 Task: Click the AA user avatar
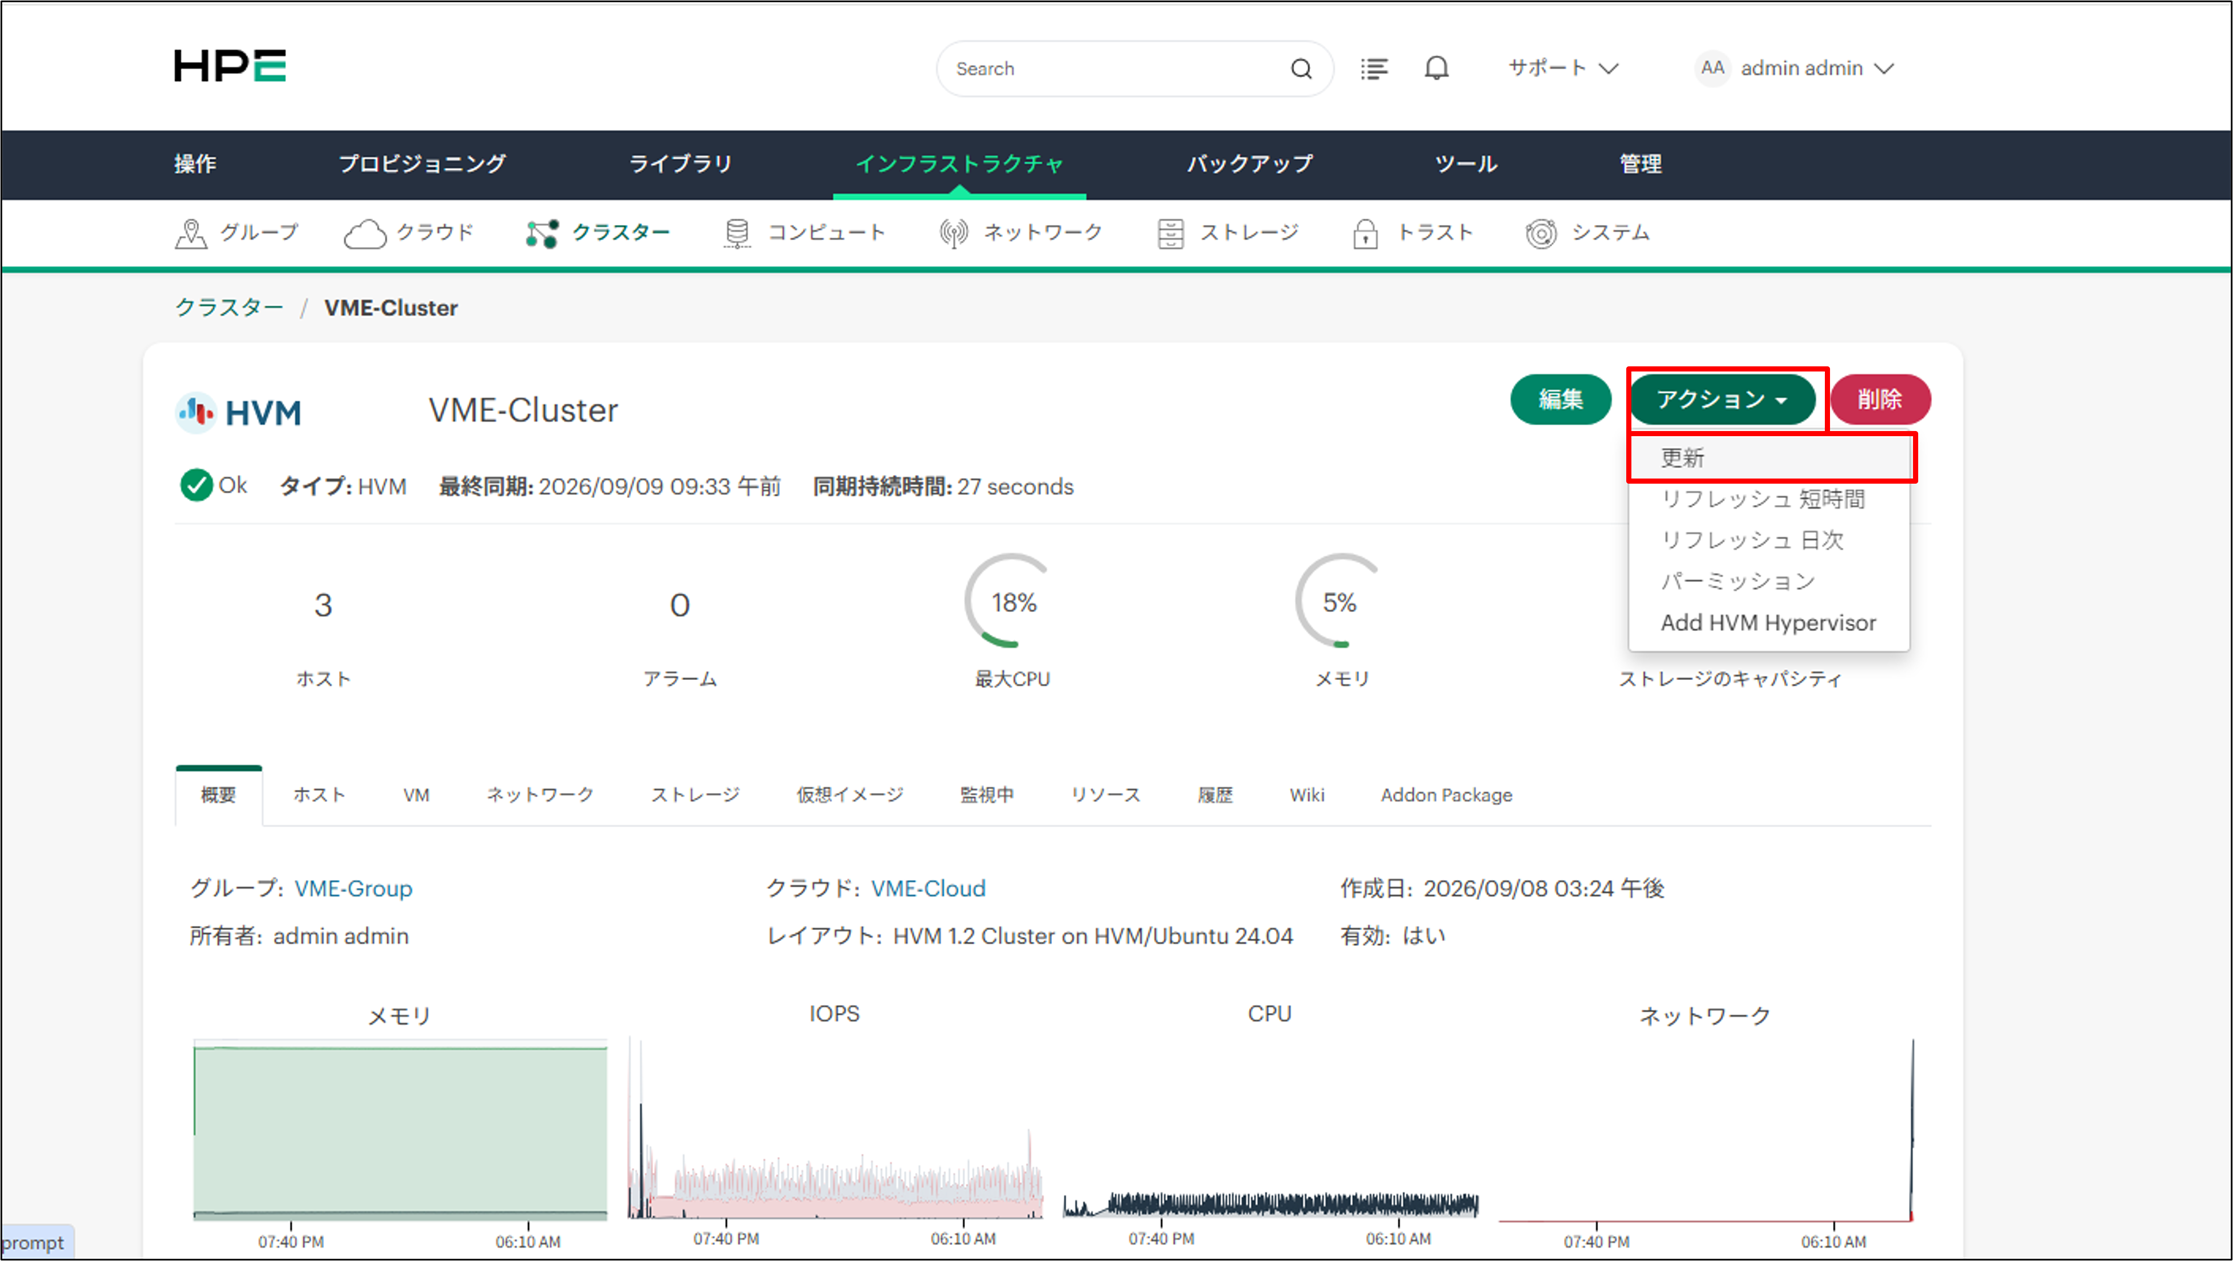tap(1712, 68)
